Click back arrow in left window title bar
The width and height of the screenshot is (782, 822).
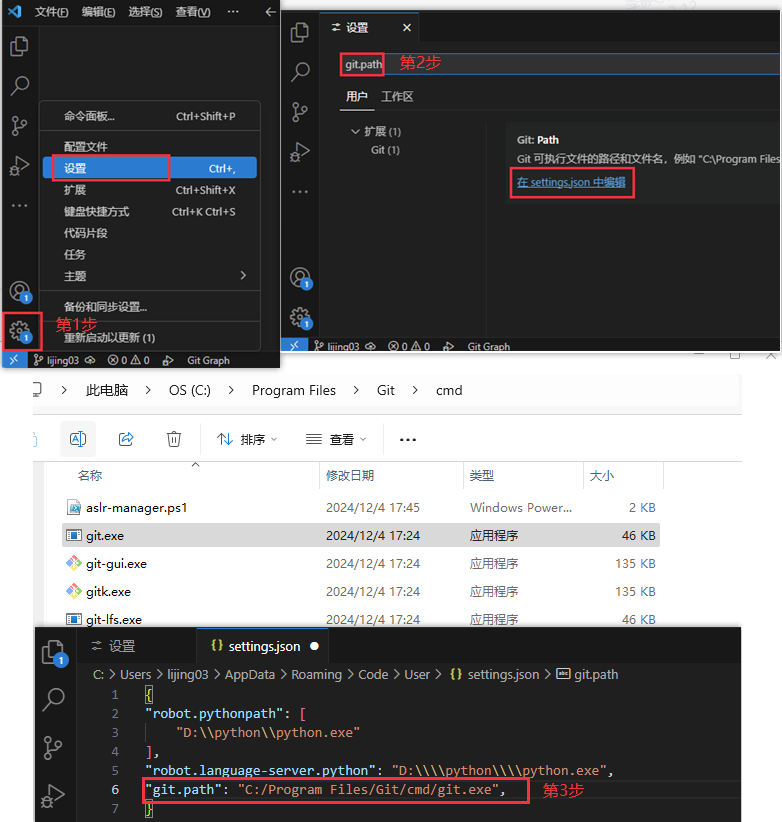(x=270, y=12)
